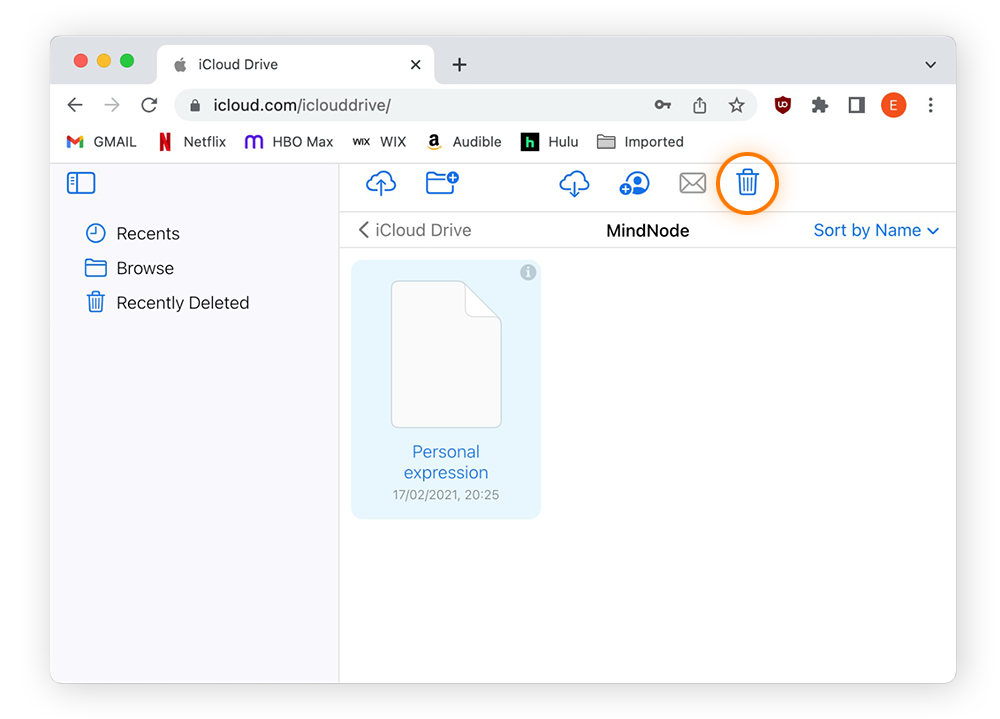Image resolution: width=1000 pixels, height=719 pixels.
Task: Click the MindNode folder title
Action: pyautogui.click(x=647, y=230)
